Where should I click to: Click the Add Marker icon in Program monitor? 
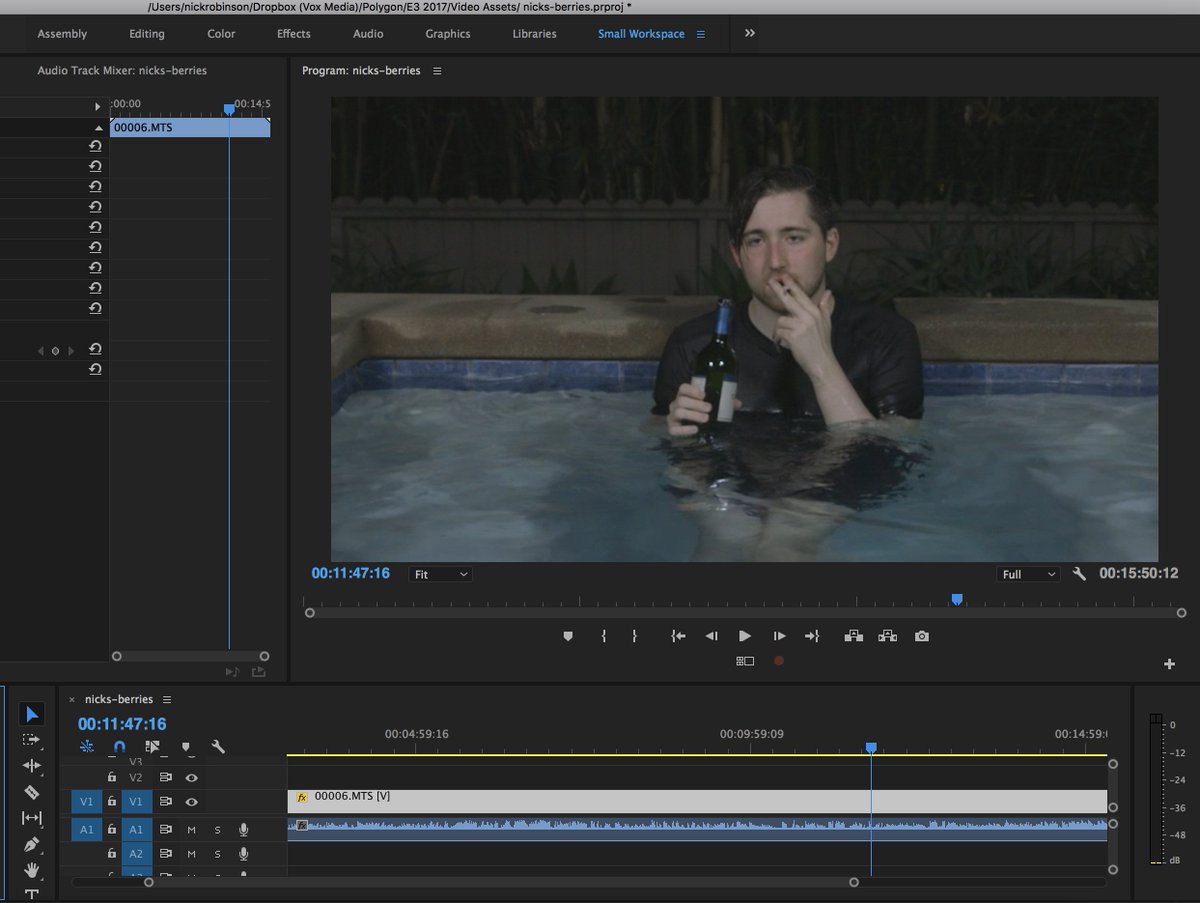568,636
